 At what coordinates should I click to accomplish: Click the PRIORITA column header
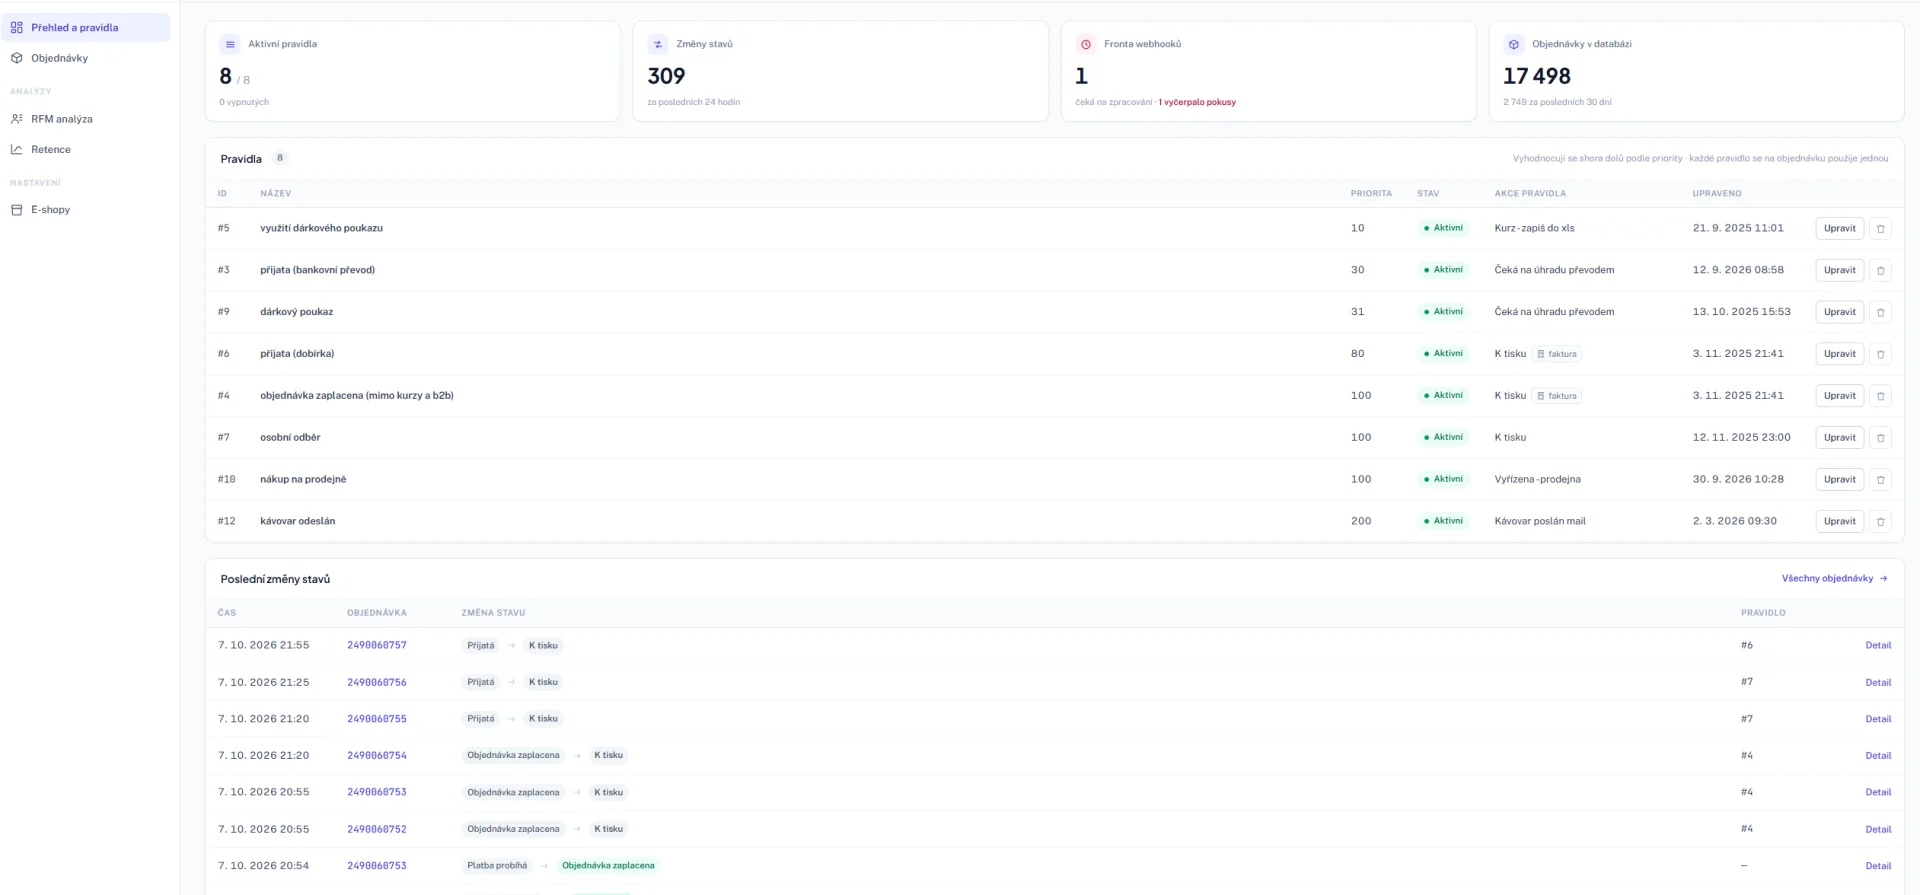click(1371, 194)
